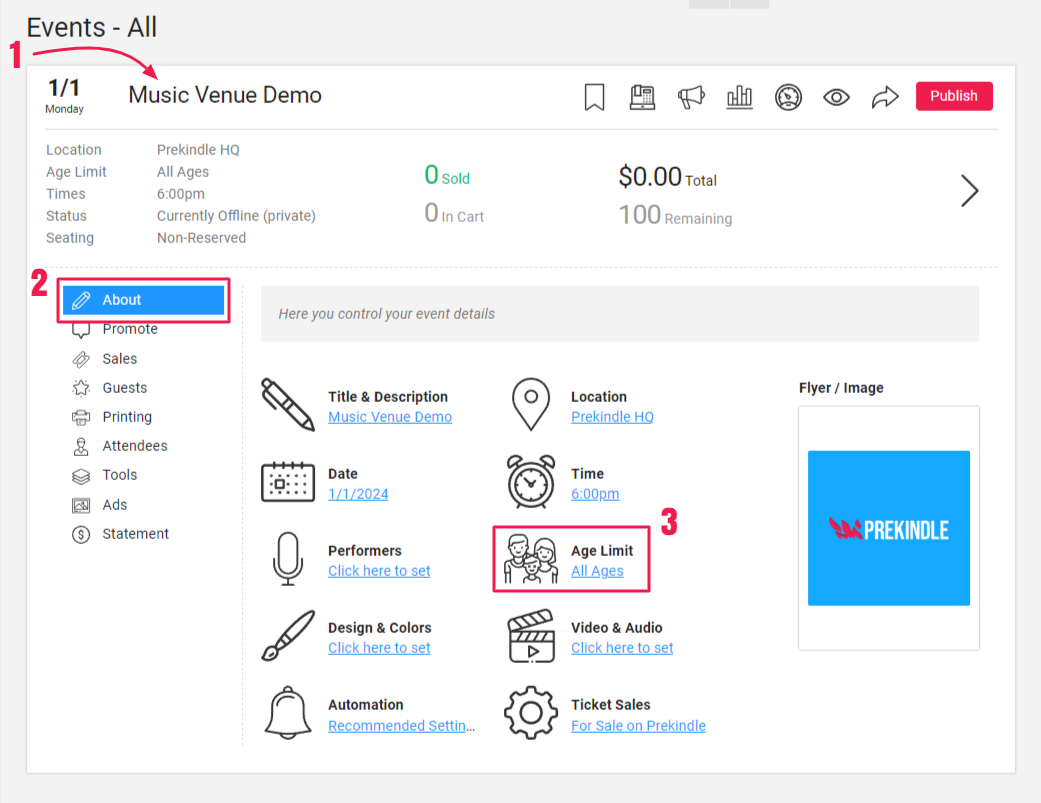This screenshot has width=1041, height=803.
Task: Click the microphone Performers icon
Action: tap(287, 559)
